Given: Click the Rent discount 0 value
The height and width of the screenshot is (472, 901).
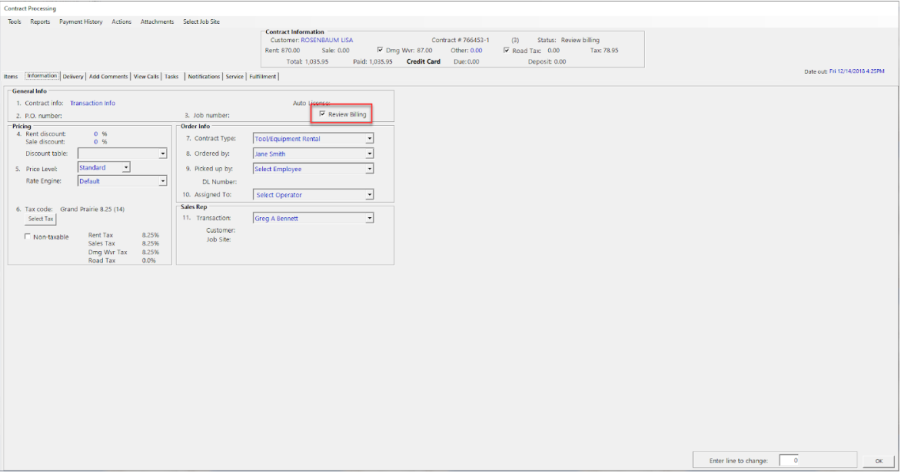Looking at the screenshot, I should (x=95, y=134).
